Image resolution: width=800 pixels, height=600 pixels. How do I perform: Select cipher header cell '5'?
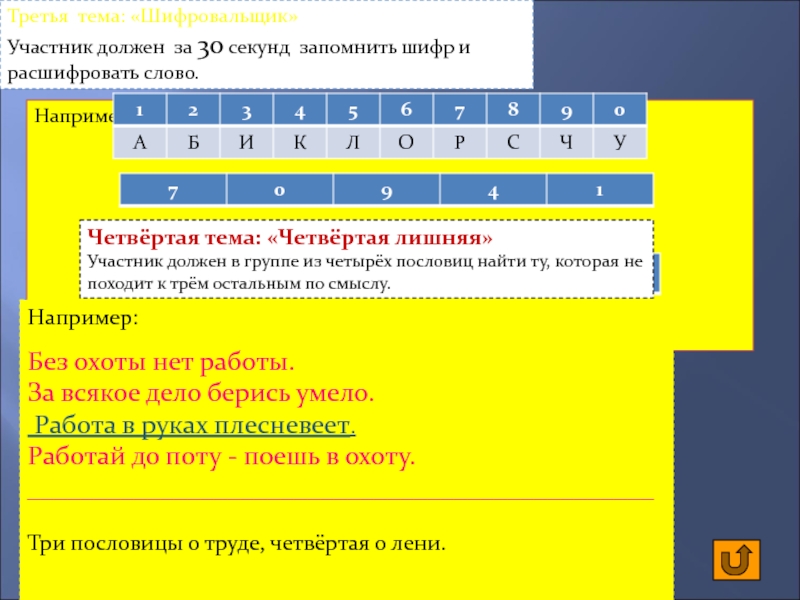(x=353, y=109)
